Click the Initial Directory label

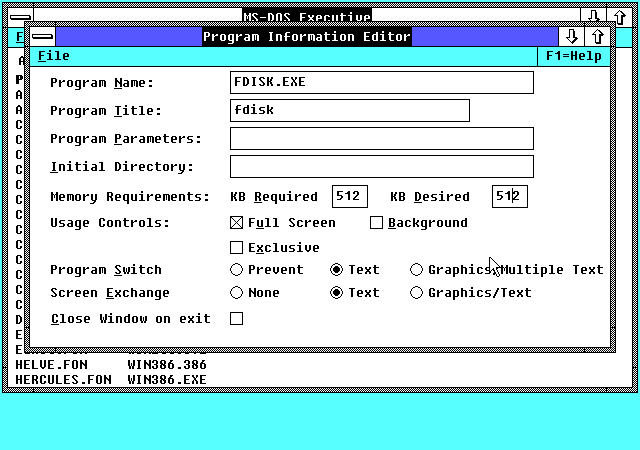tap(122, 167)
